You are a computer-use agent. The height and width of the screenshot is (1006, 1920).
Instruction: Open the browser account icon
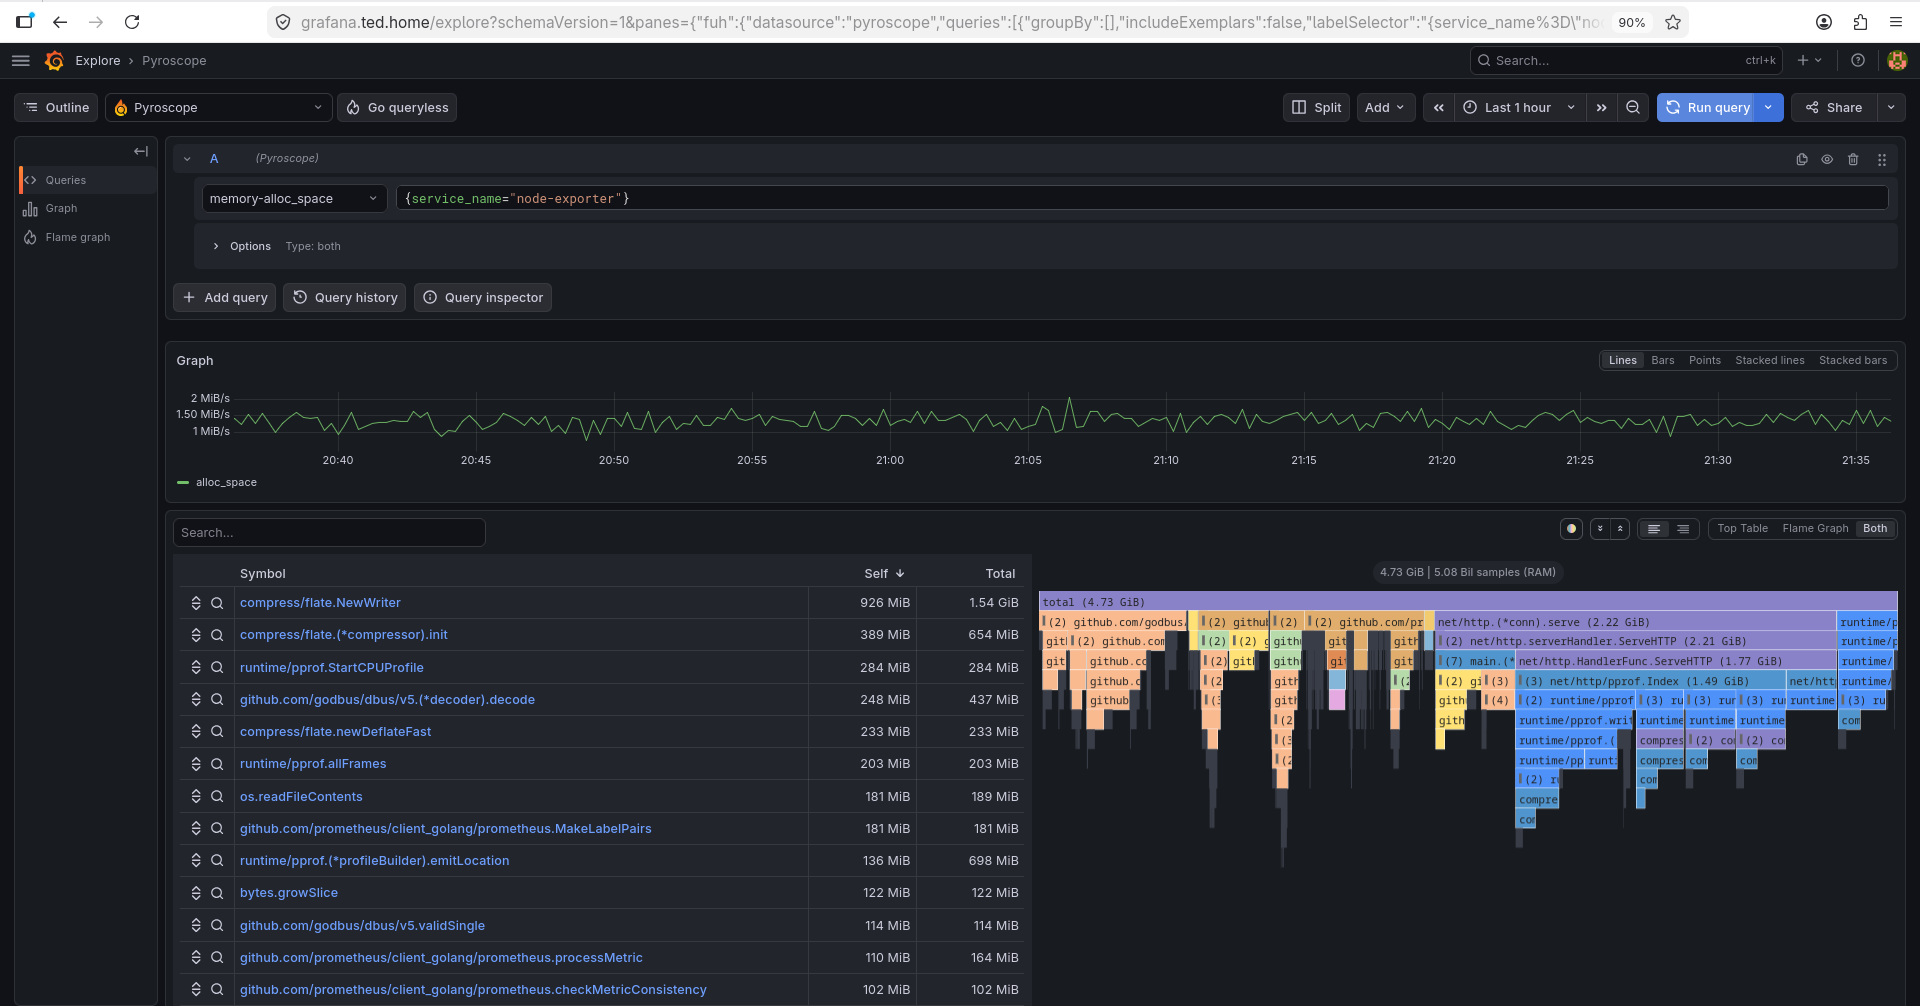[x=1824, y=22]
